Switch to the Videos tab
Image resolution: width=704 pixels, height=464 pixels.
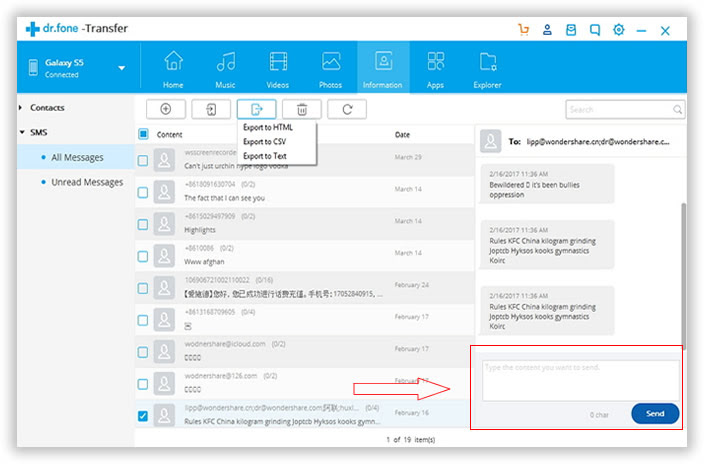click(x=278, y=69)
